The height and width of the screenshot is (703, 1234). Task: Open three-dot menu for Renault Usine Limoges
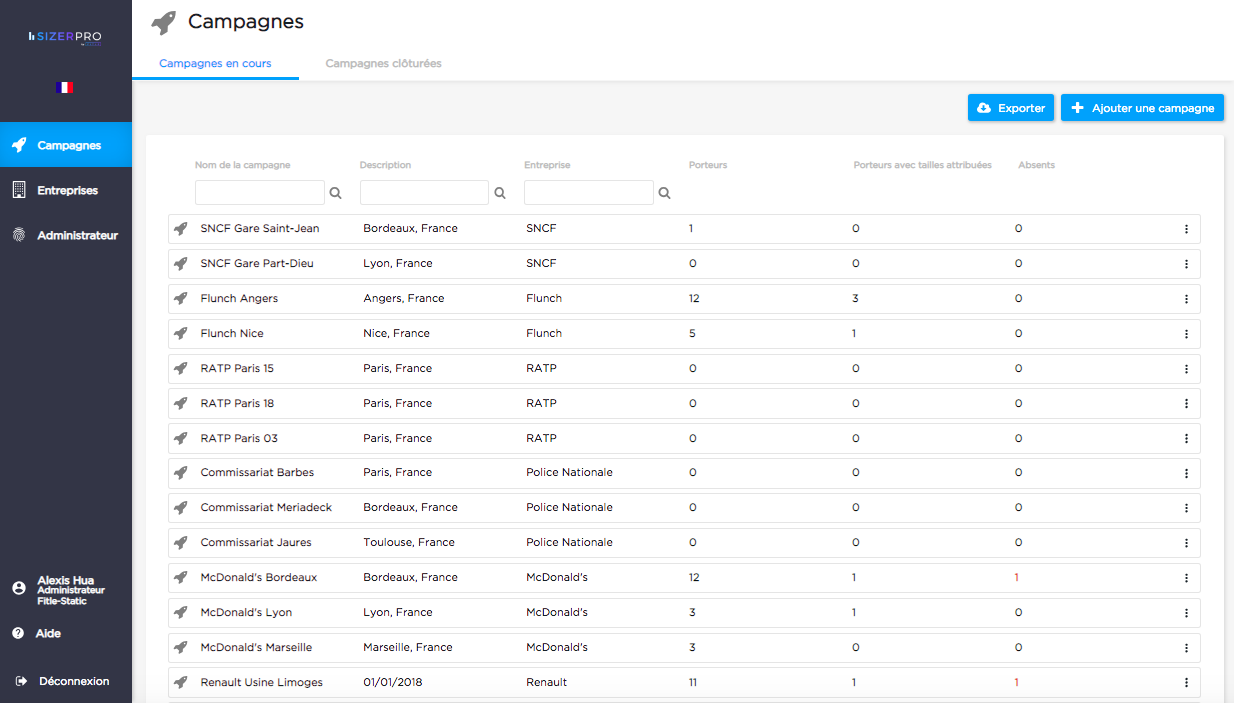coord(1186,683)
